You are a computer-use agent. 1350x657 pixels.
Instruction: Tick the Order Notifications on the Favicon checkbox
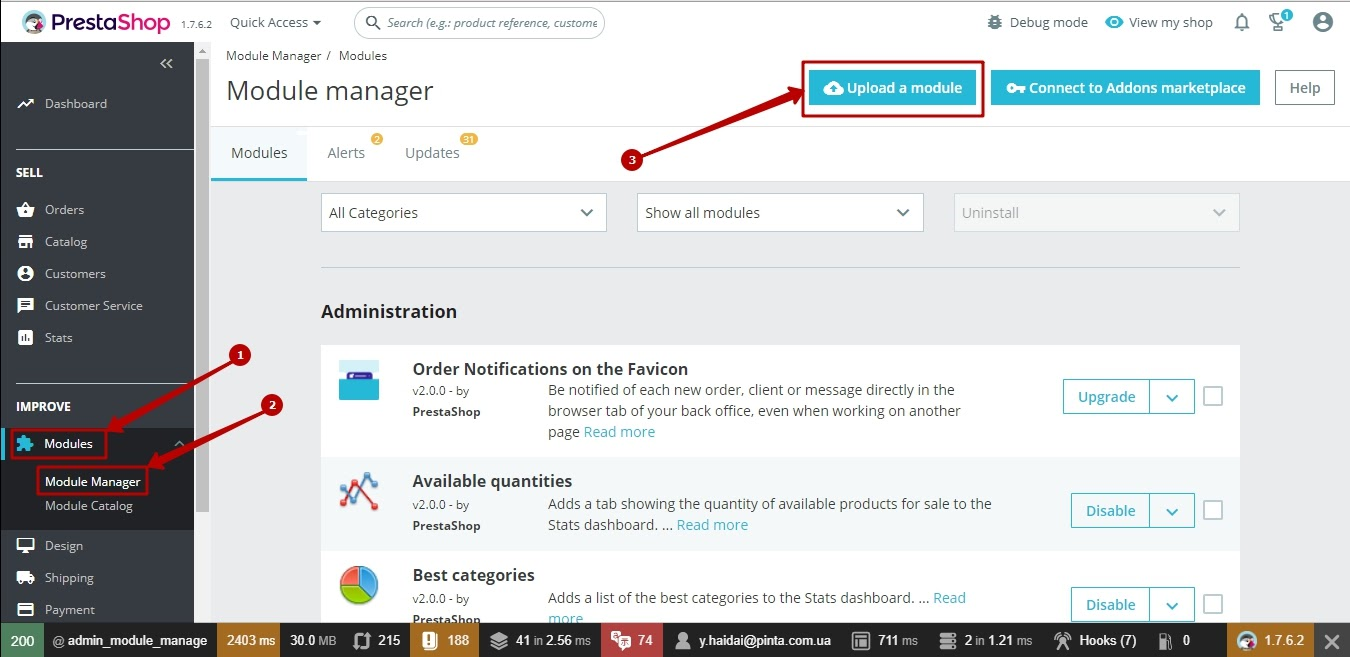(x=1212, y=397)
